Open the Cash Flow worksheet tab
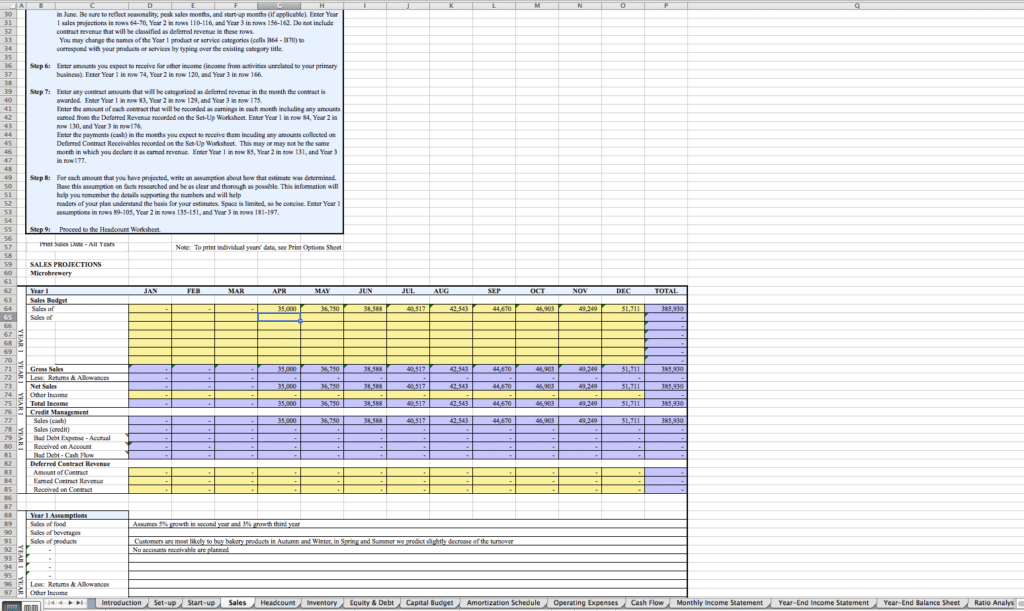Screen dimensions: 1024x611 (x=646, y=603)
